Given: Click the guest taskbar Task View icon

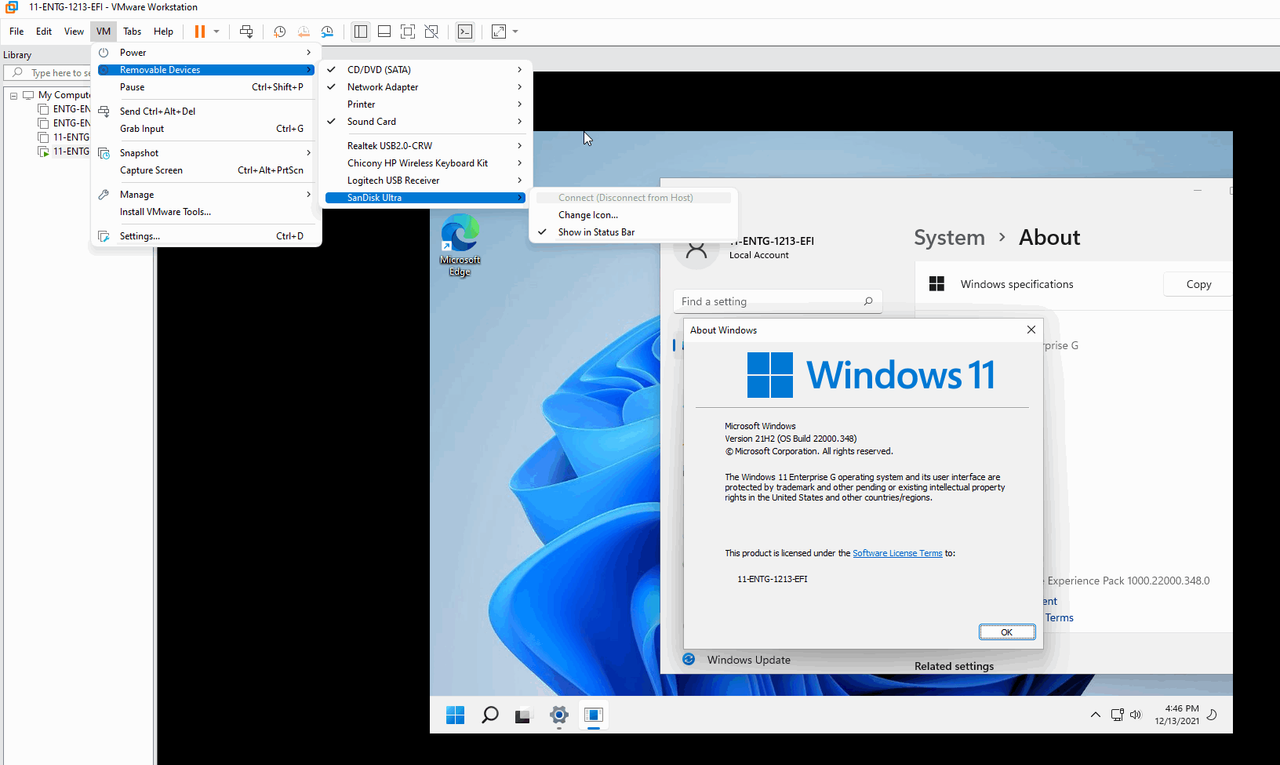Looking at the screenshot, I should [522, 716].
